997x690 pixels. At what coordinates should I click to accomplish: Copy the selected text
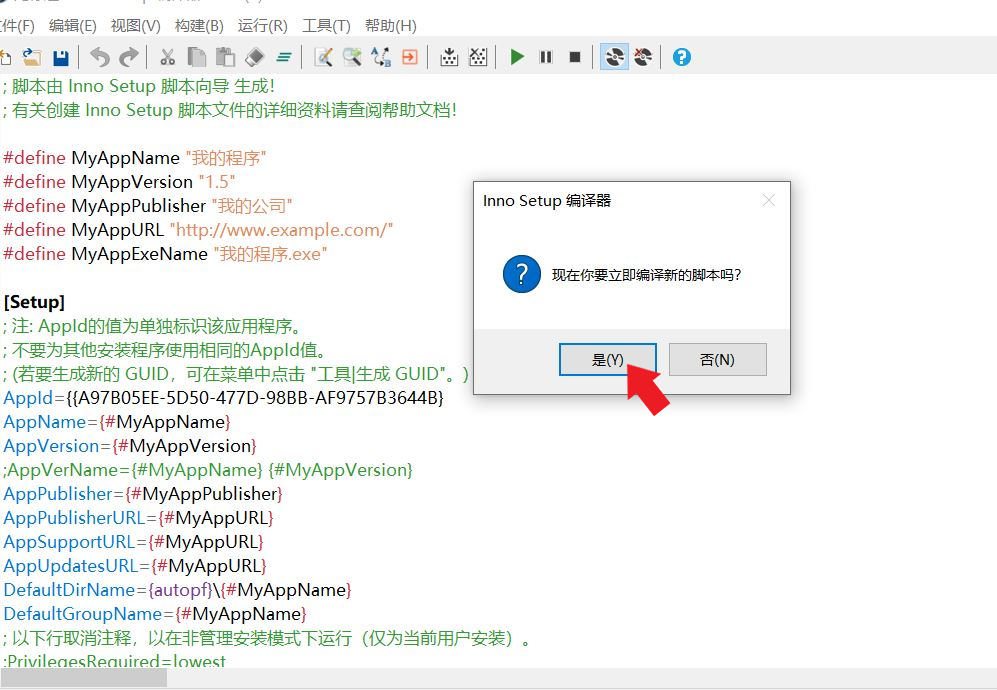196,57
